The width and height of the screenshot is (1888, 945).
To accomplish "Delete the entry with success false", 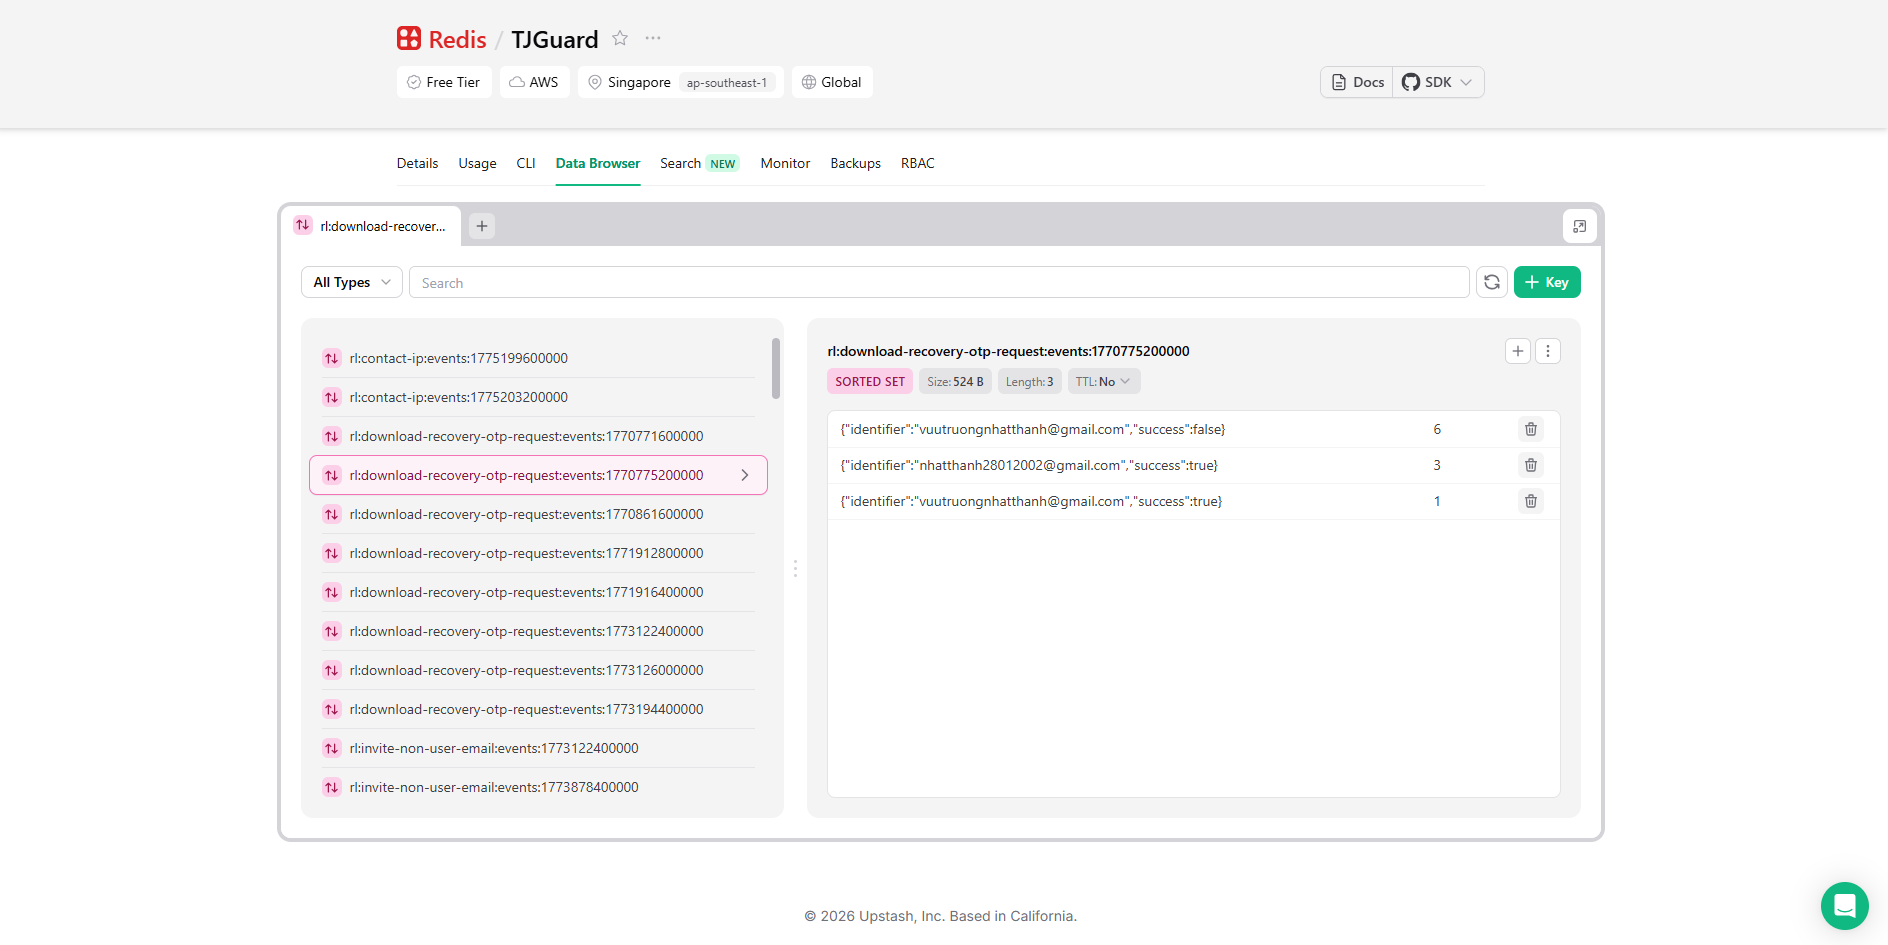I will tap(1530, 429).
